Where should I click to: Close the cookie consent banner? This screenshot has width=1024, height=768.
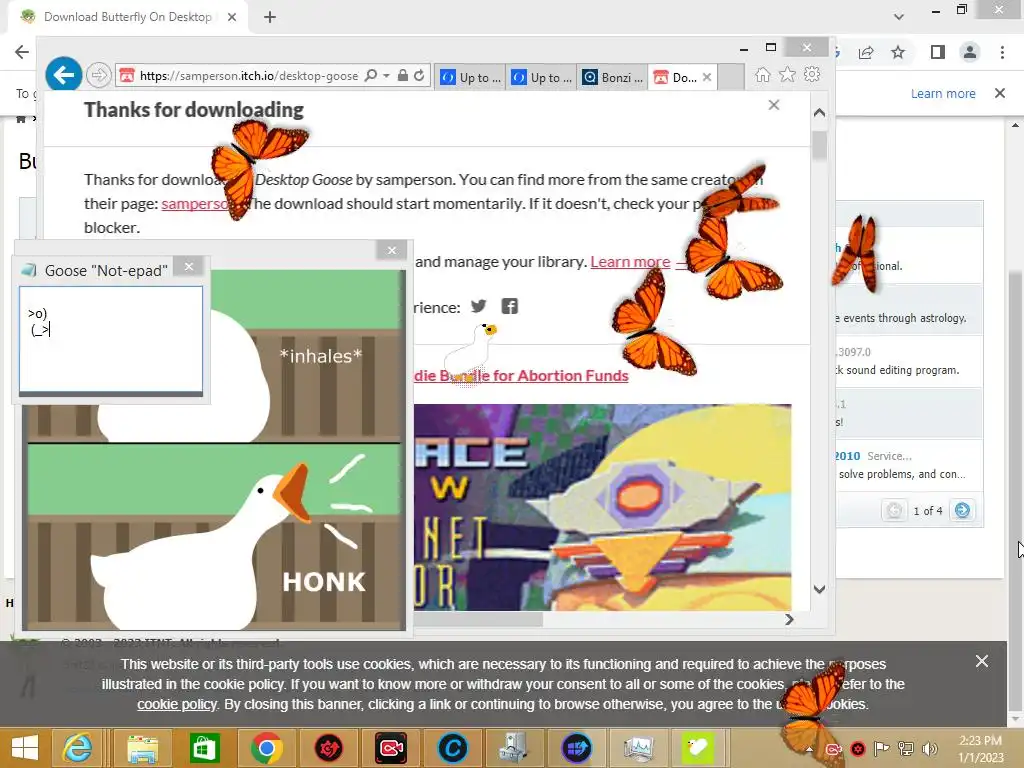click(x=982, y=661)
